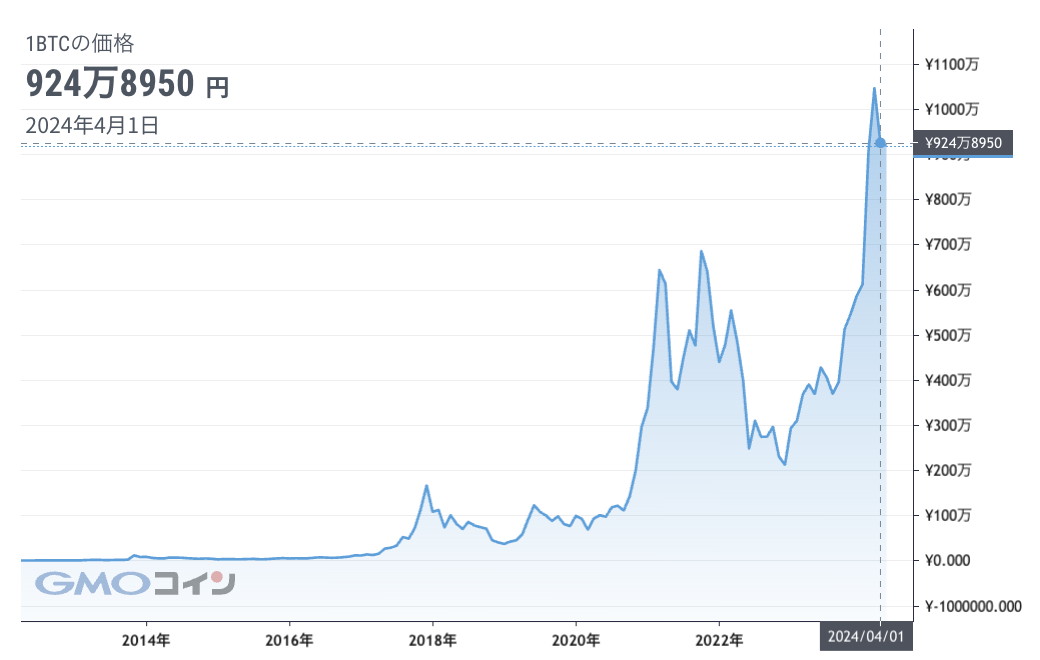This screenshot has width=1040, height=660.
Task: Click the large 924万8950 円 price readout
Action: pos(127,86)
